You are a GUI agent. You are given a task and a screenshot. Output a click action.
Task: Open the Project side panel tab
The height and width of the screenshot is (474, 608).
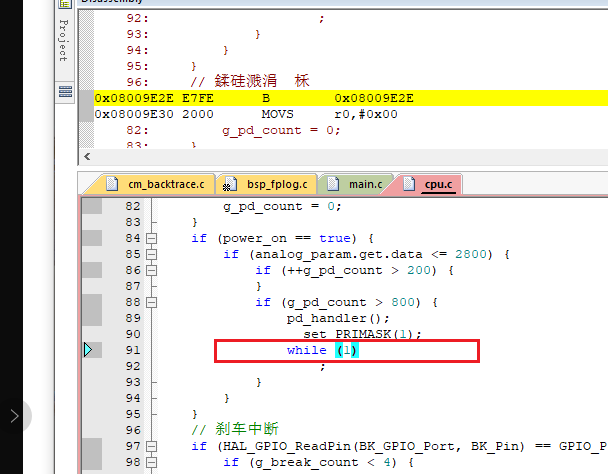[x=64, y=41]
